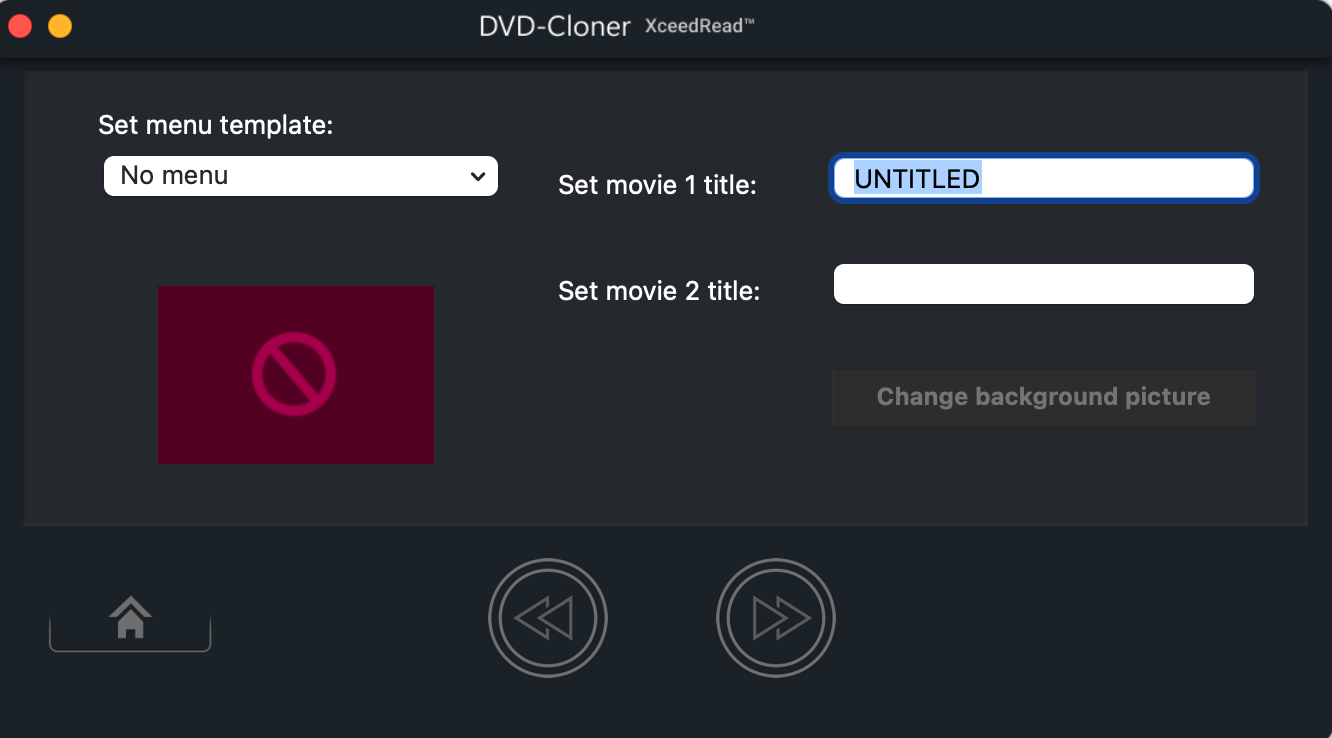This screenshot has height=738, width=1332.
Task: Select the movie 2 title field
Action: tap(1043, 284)
